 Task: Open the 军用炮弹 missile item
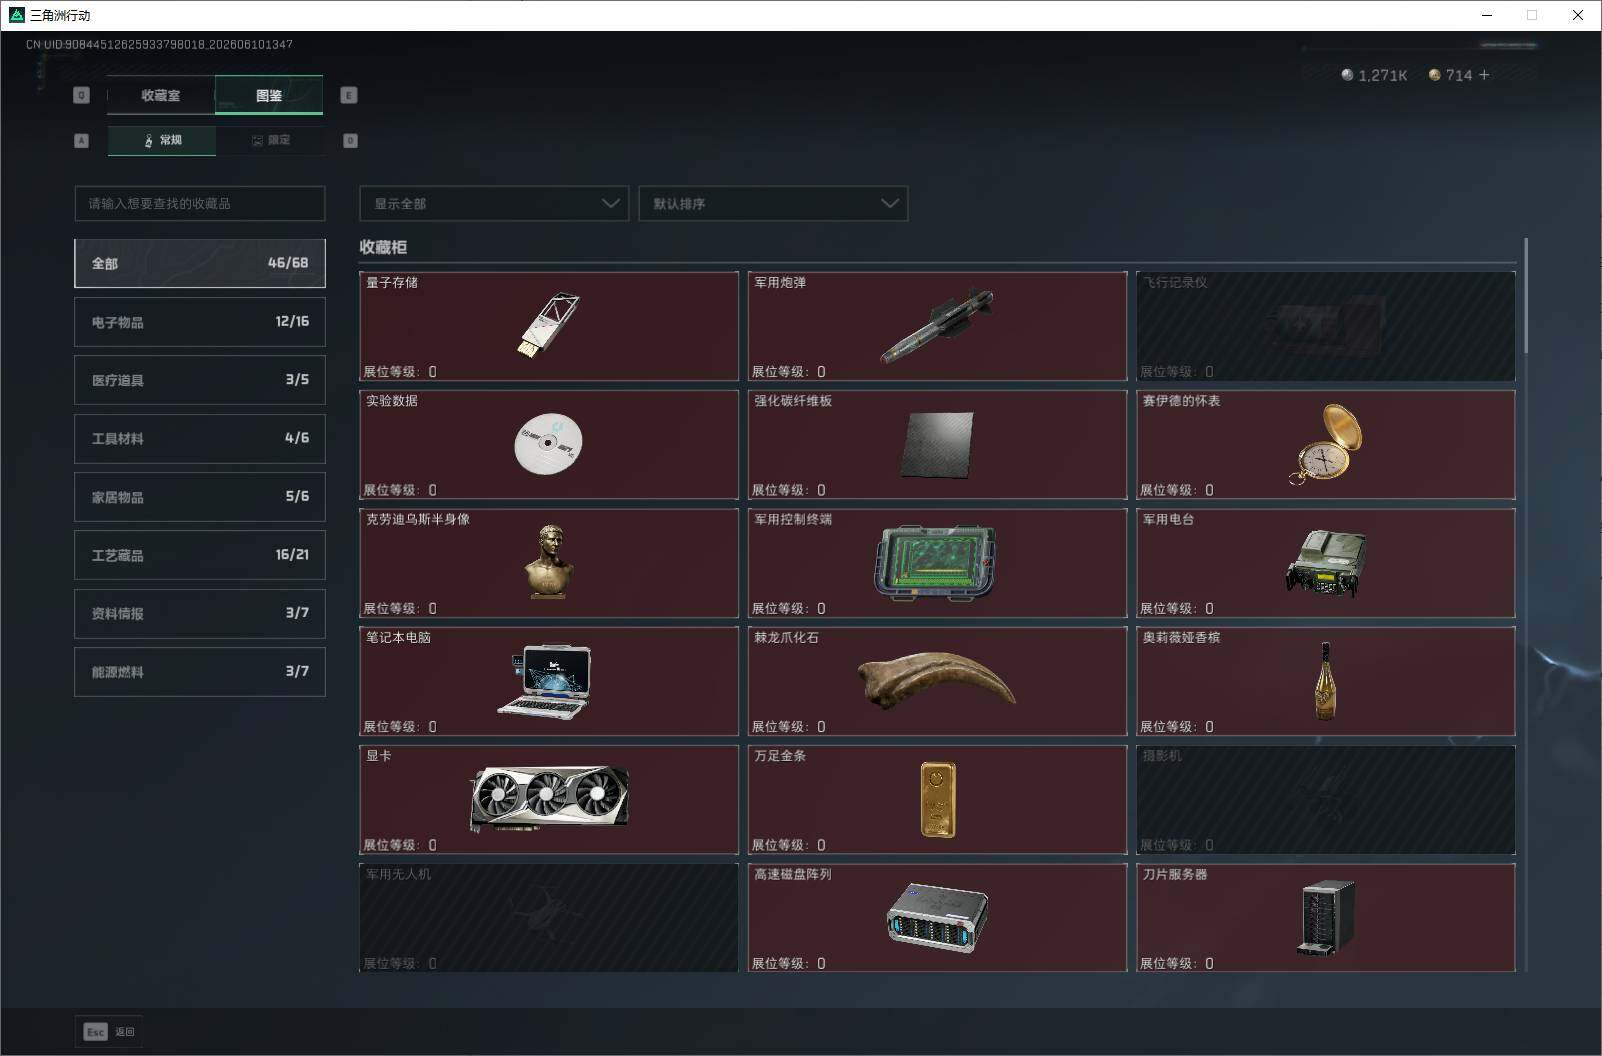tap(937, 326)
